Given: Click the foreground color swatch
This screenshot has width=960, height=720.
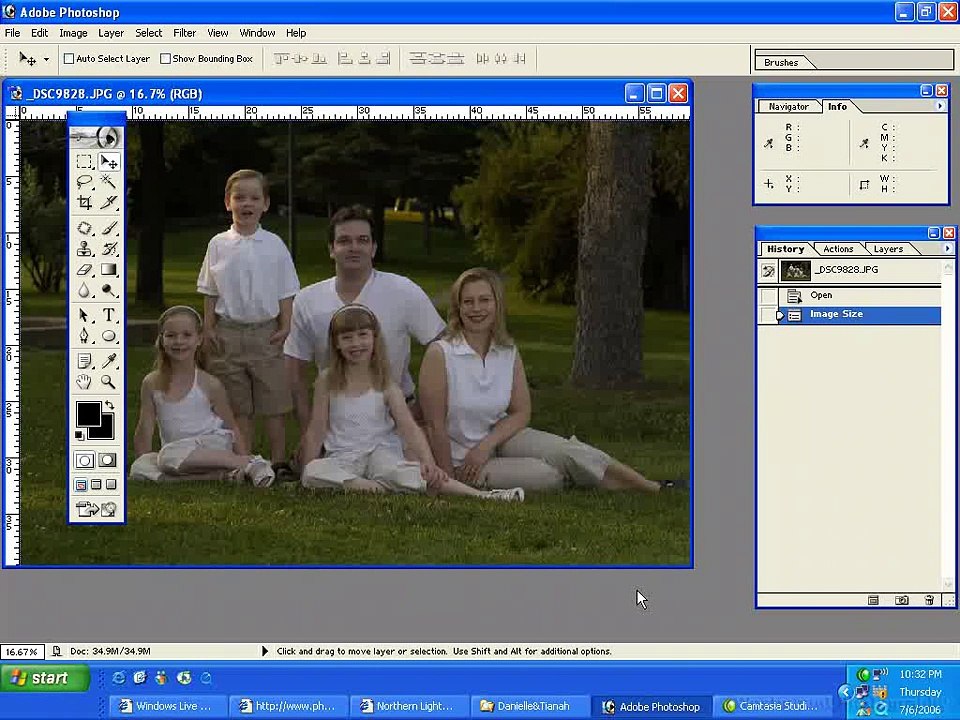Looking at the screenshot, I should pyautogui.click(x=88, y=414).
